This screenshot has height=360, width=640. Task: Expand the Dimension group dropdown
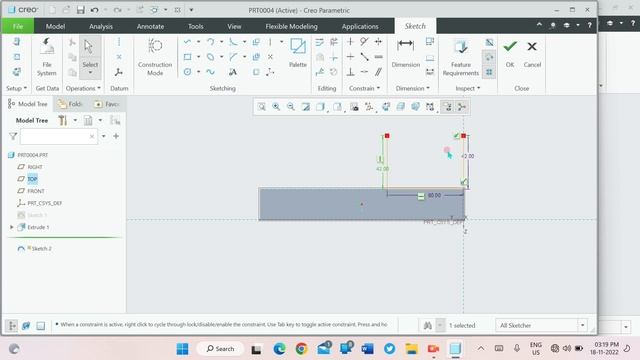(x=412, y=88)
